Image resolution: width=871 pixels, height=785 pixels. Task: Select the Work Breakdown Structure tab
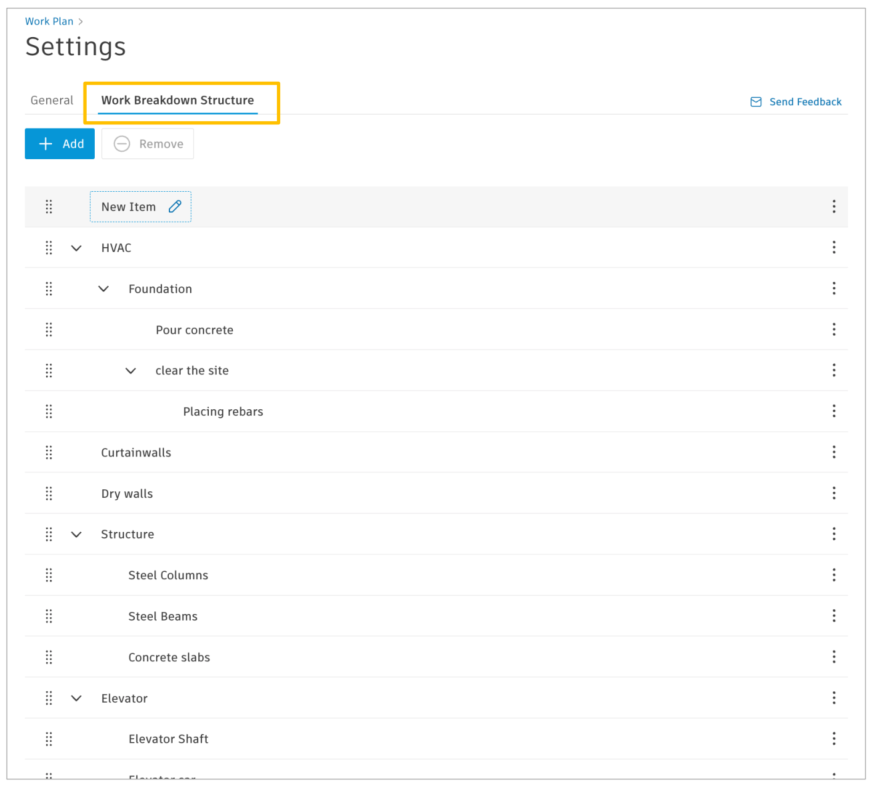pyautogui.click(x=178, y=100)
